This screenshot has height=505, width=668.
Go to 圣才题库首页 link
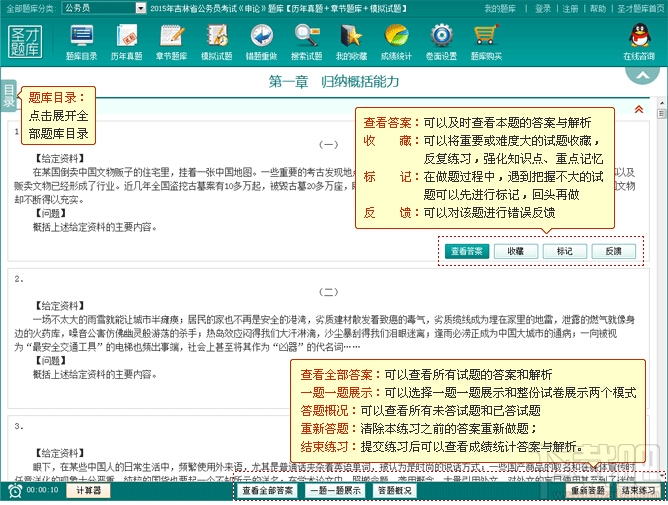click(641, 9)
